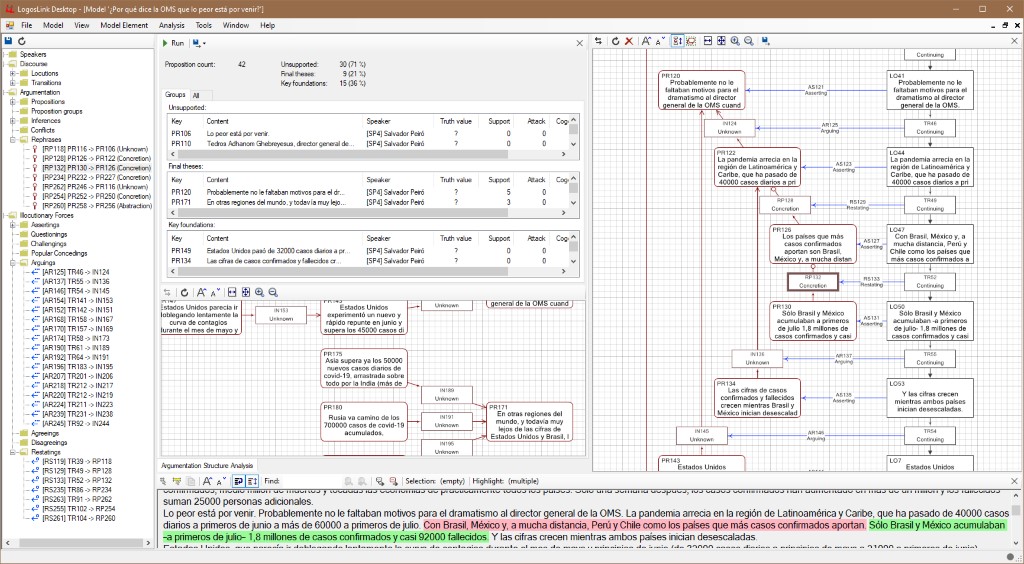Click the red select icon before Selection label
Viewport: 1024px width, 564px height.
[x=393, y=481]
